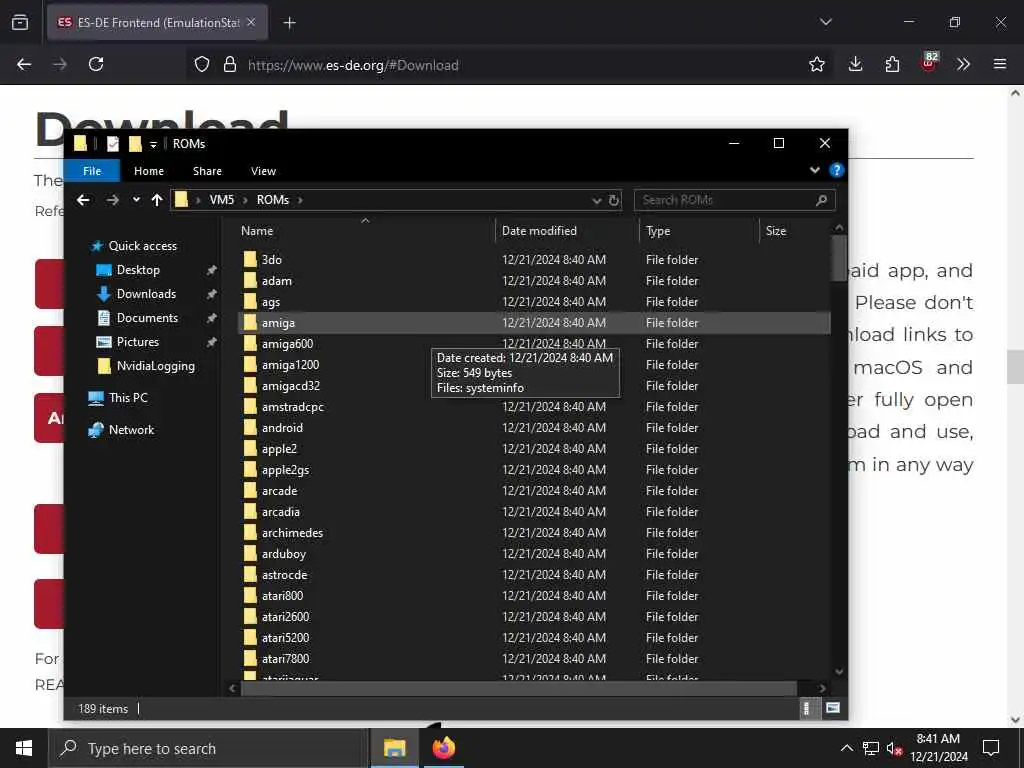The height and width of the screenshot is (768, 1024).
Task: Open Documents in the navigation pane
Action: pos(147,318)
